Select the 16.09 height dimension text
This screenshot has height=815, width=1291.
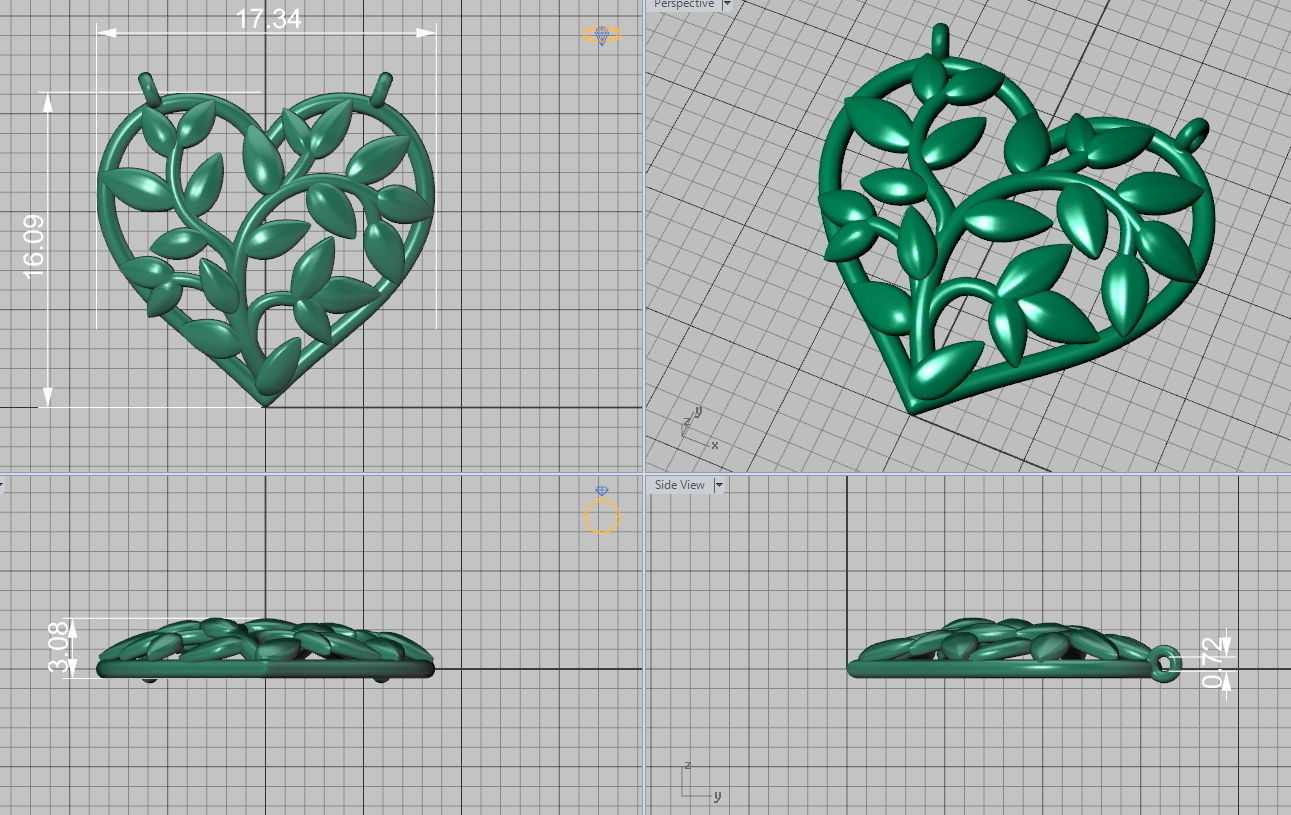(33, 245)
